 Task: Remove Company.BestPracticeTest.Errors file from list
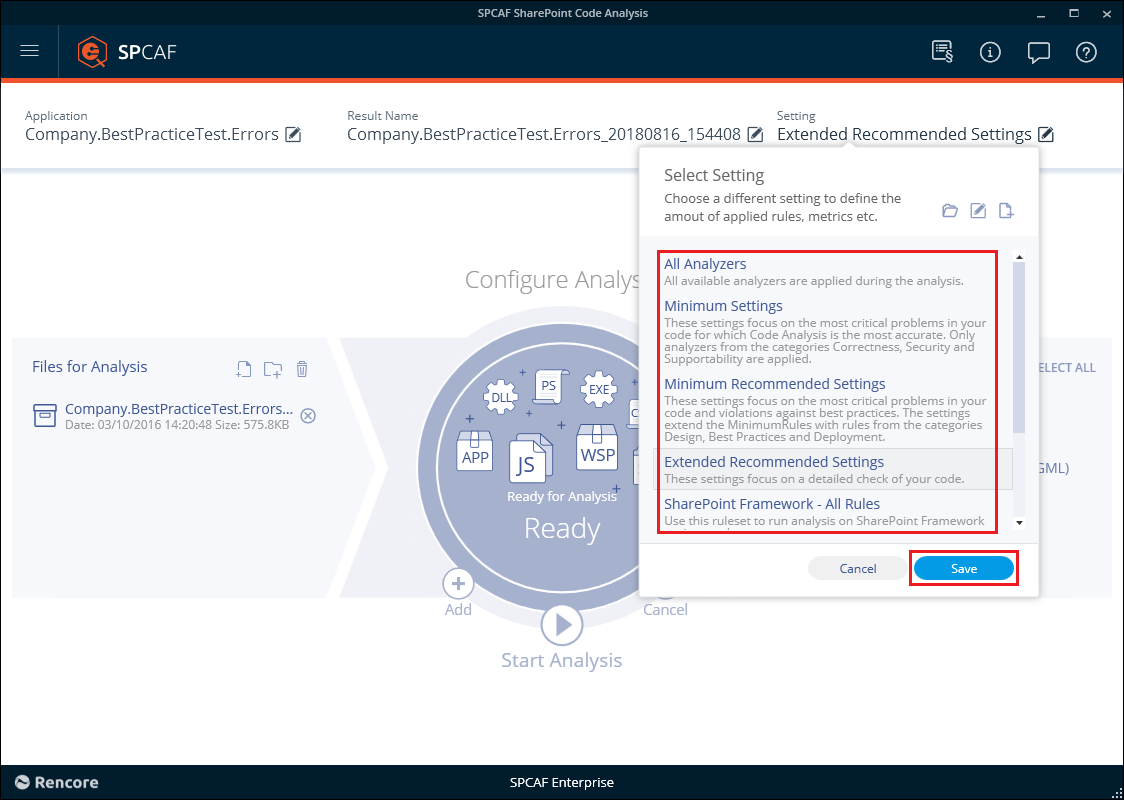[308, 416]
